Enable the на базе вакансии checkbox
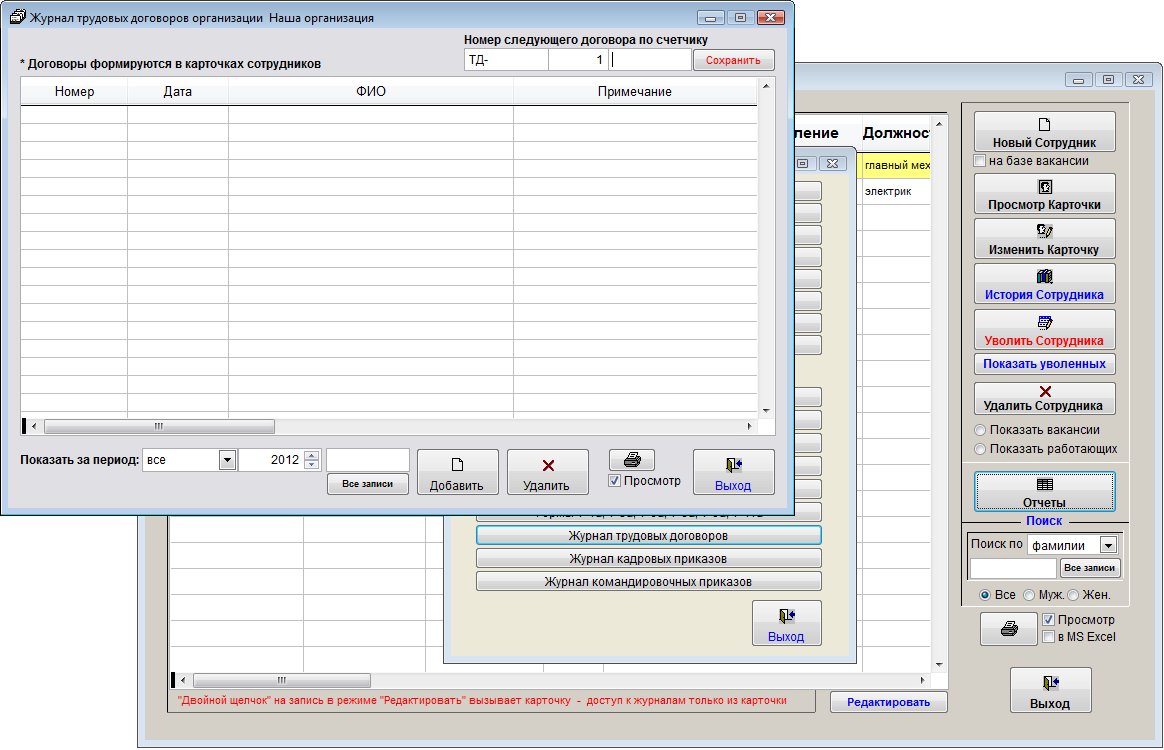Screen dimensions: 1164x750 (979, 161)
